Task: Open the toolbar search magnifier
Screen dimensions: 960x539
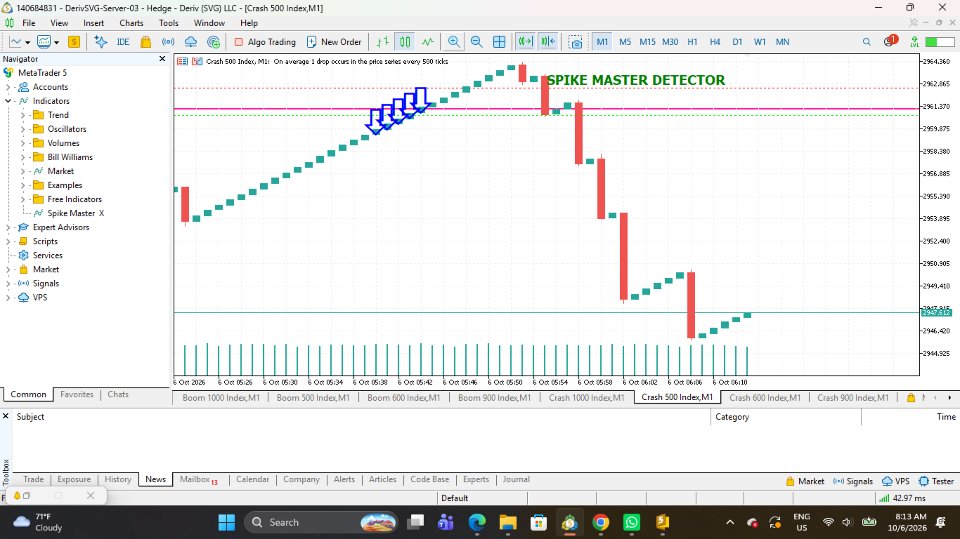Action: [x=866, y=42]
